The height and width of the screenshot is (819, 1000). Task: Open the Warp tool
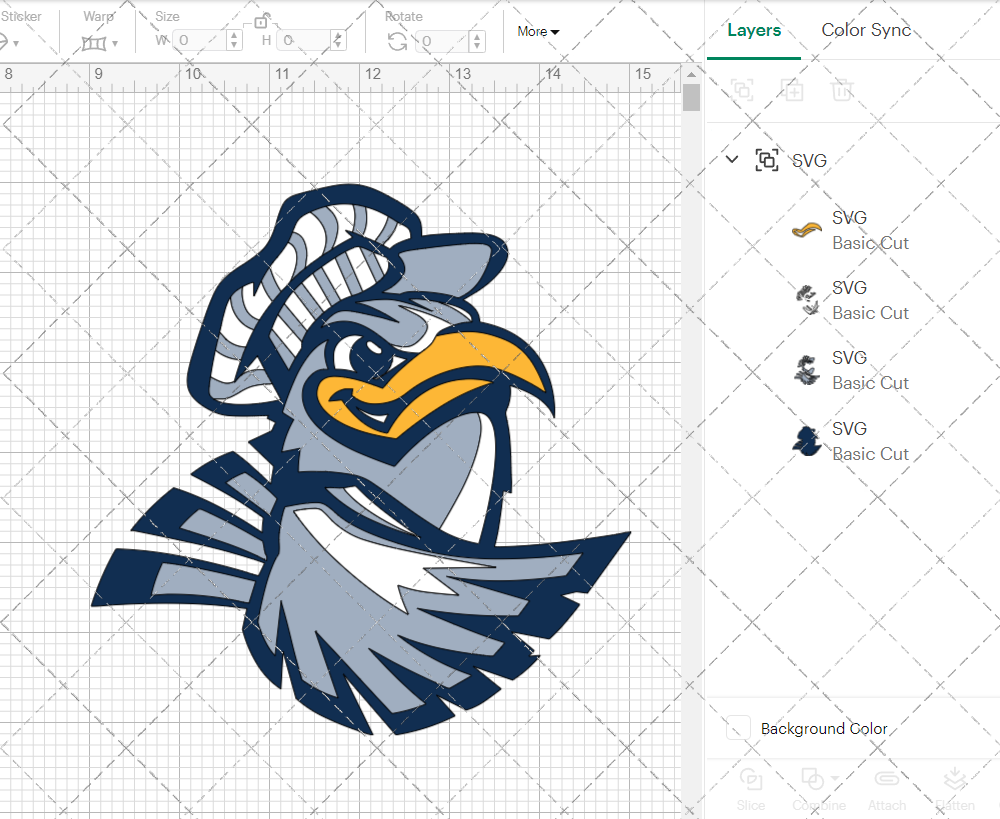95,44
